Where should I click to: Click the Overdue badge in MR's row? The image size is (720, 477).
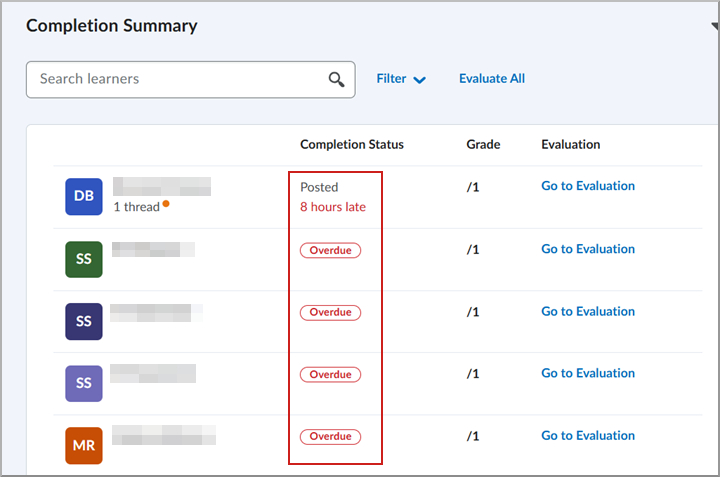[x=330, y=437]
